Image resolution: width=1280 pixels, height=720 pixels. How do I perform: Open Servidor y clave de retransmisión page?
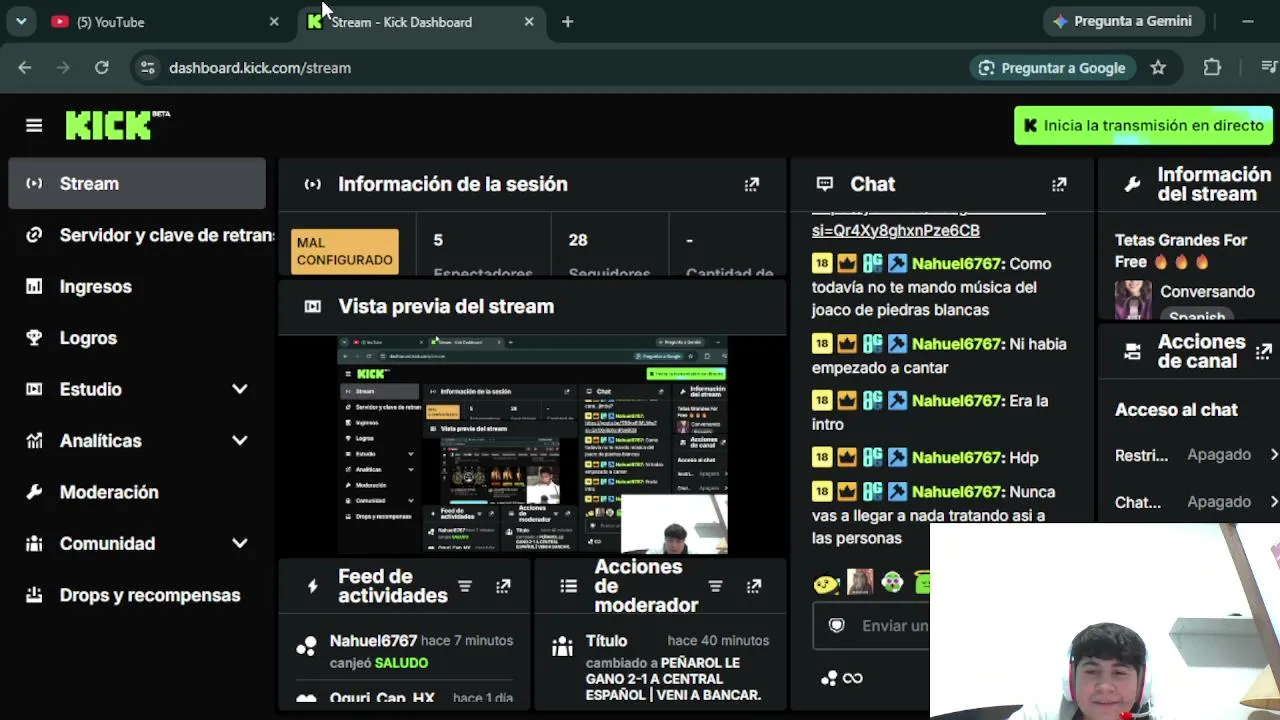137,235
